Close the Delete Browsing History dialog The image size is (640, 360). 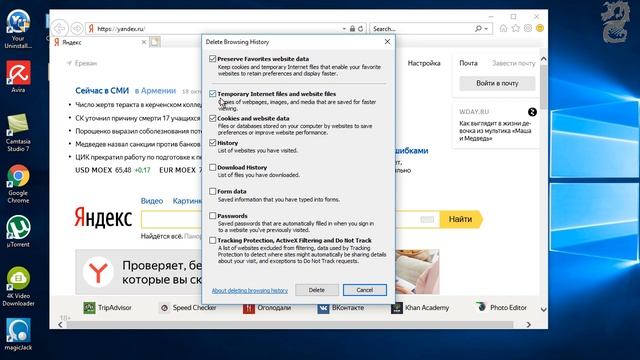pos(387,42)
